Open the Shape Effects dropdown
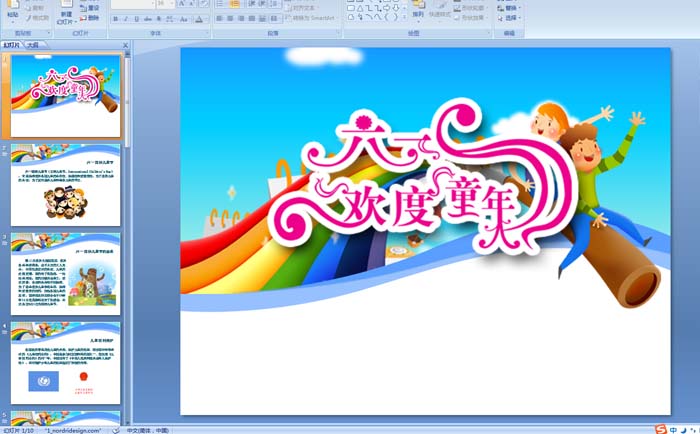The width and height of the screenshot is (700, 434). pyautogui.click(x=471, y=18)
